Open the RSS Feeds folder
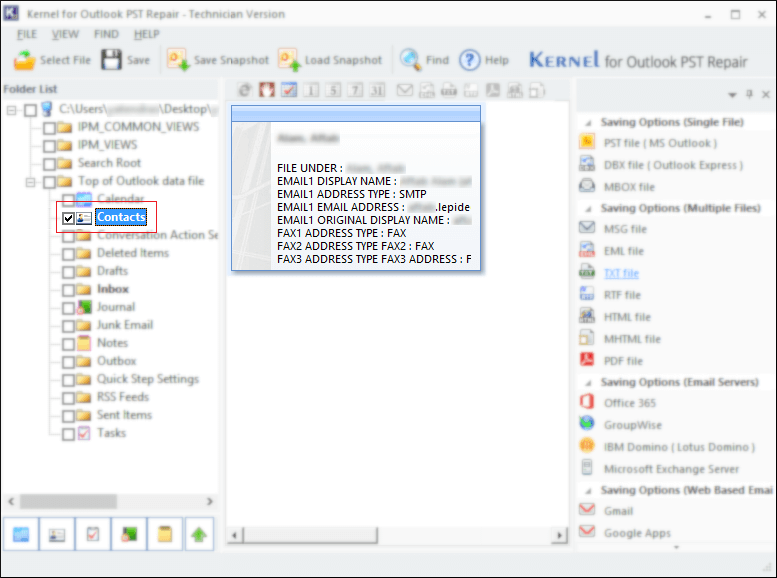 (123, 397)
